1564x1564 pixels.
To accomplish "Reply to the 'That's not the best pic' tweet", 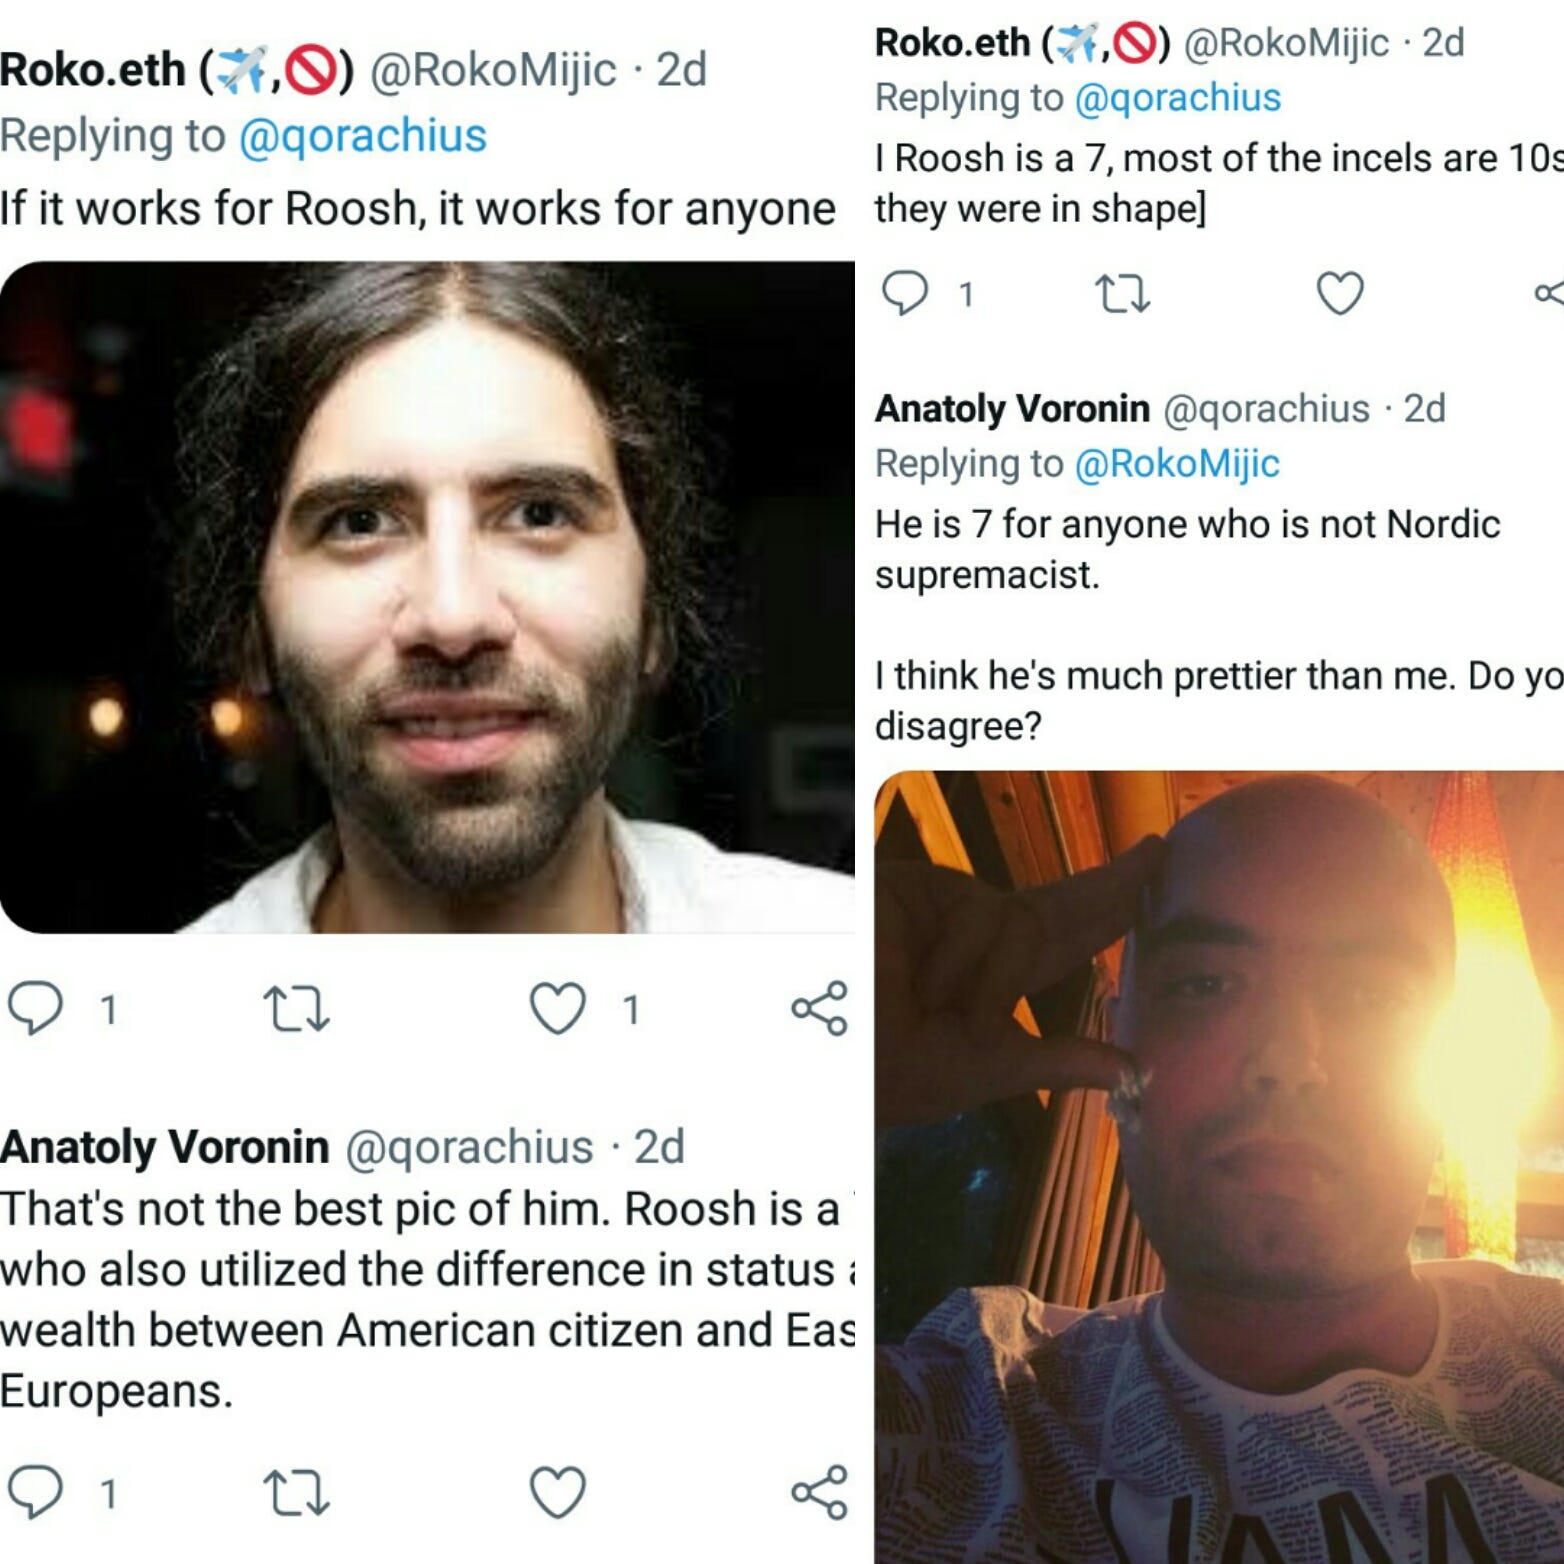I will click(37, 1493).
